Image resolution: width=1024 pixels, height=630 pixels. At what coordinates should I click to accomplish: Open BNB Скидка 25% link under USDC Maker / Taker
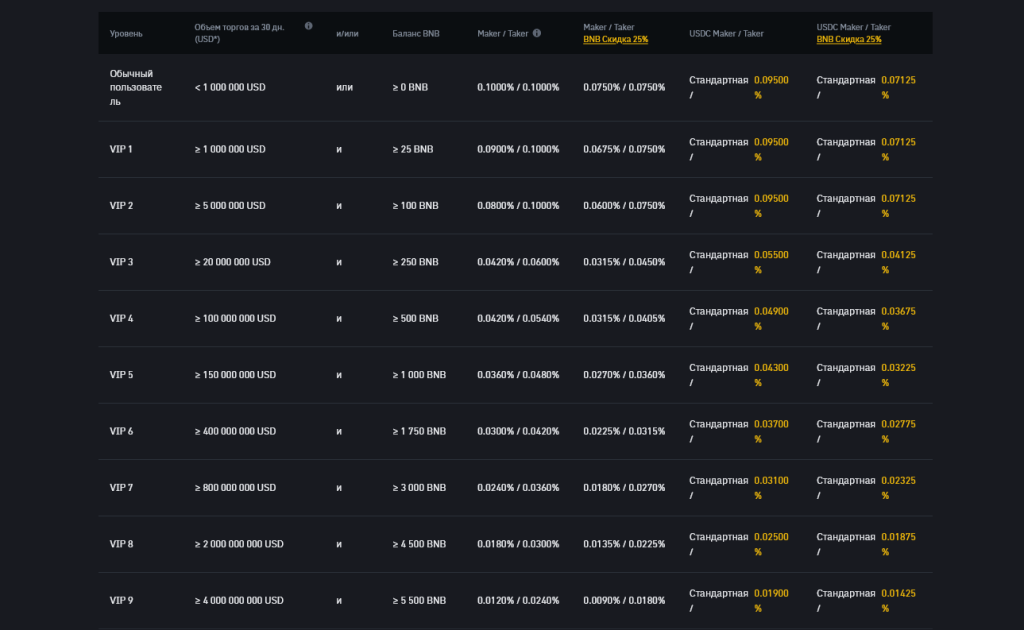click(849, 39)
